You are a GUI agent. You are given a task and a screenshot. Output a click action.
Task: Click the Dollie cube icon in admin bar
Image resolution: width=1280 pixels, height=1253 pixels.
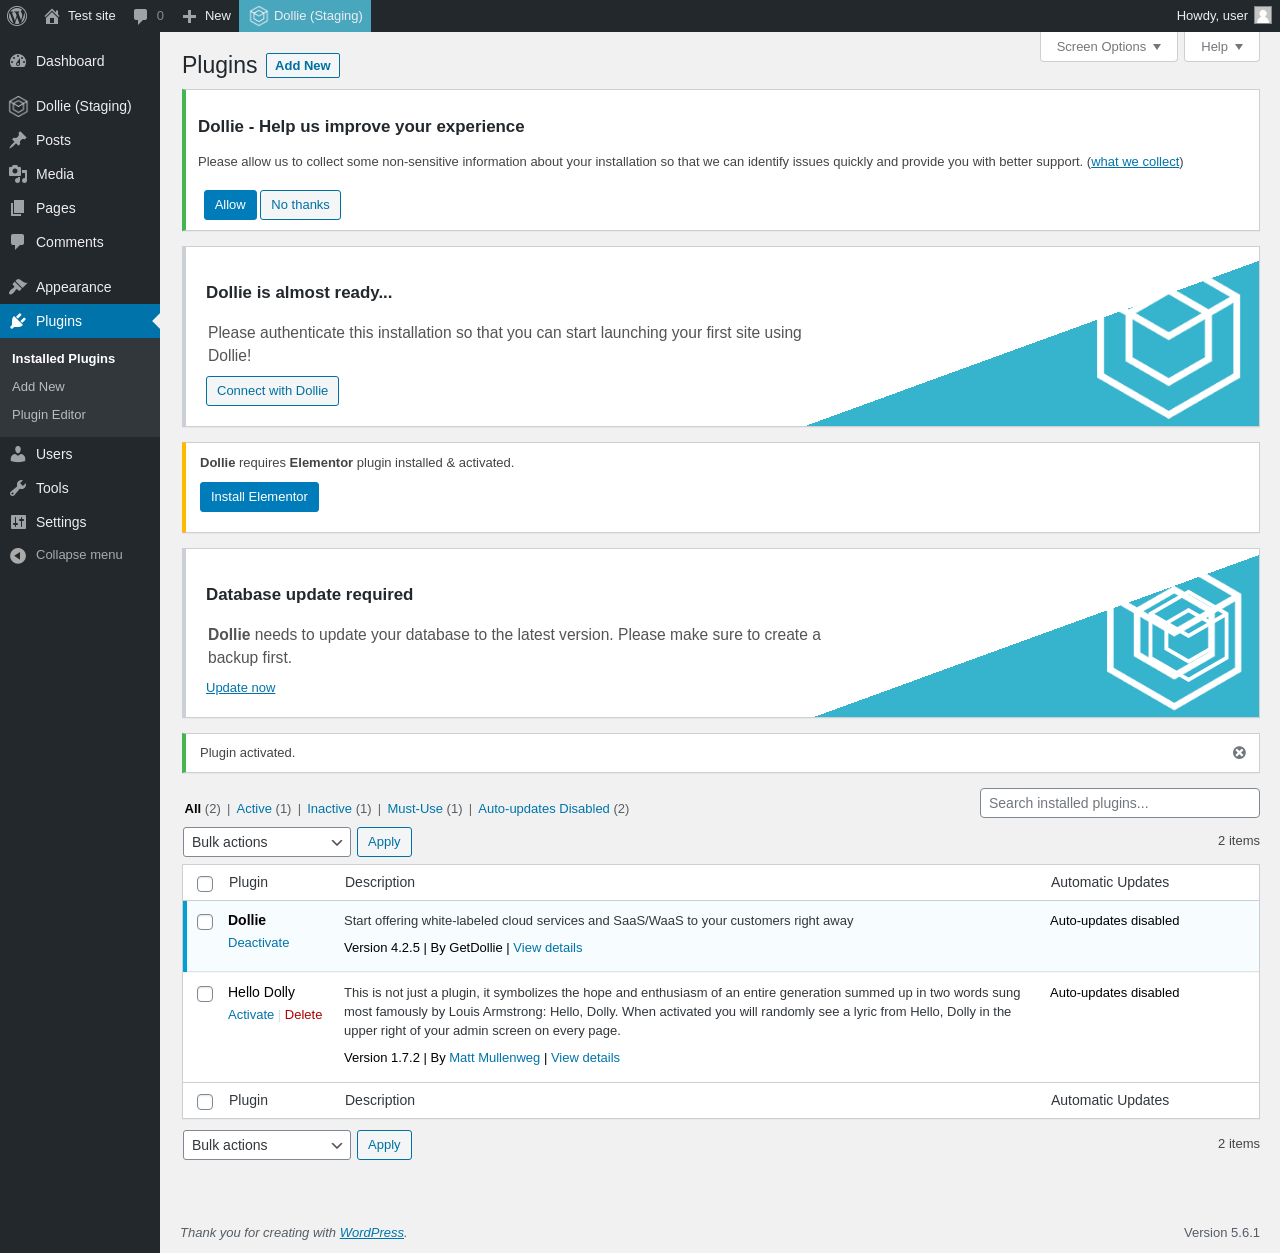point(259,16)
